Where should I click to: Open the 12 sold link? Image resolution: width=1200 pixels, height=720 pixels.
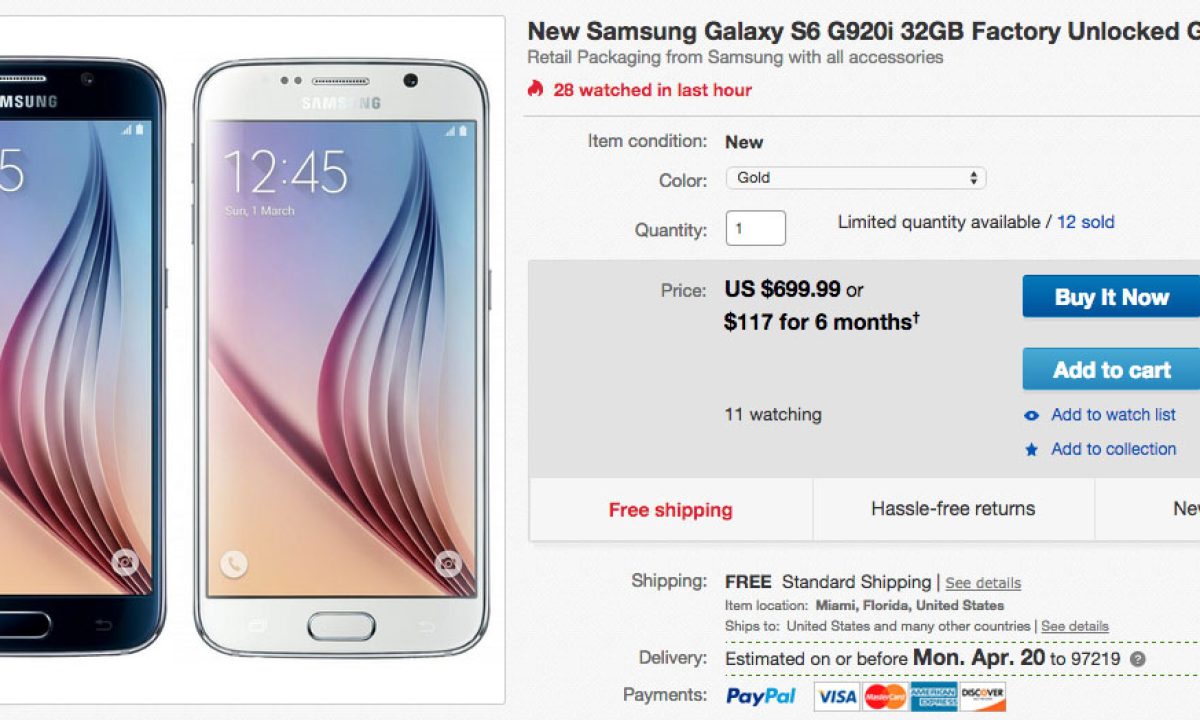1085,222
